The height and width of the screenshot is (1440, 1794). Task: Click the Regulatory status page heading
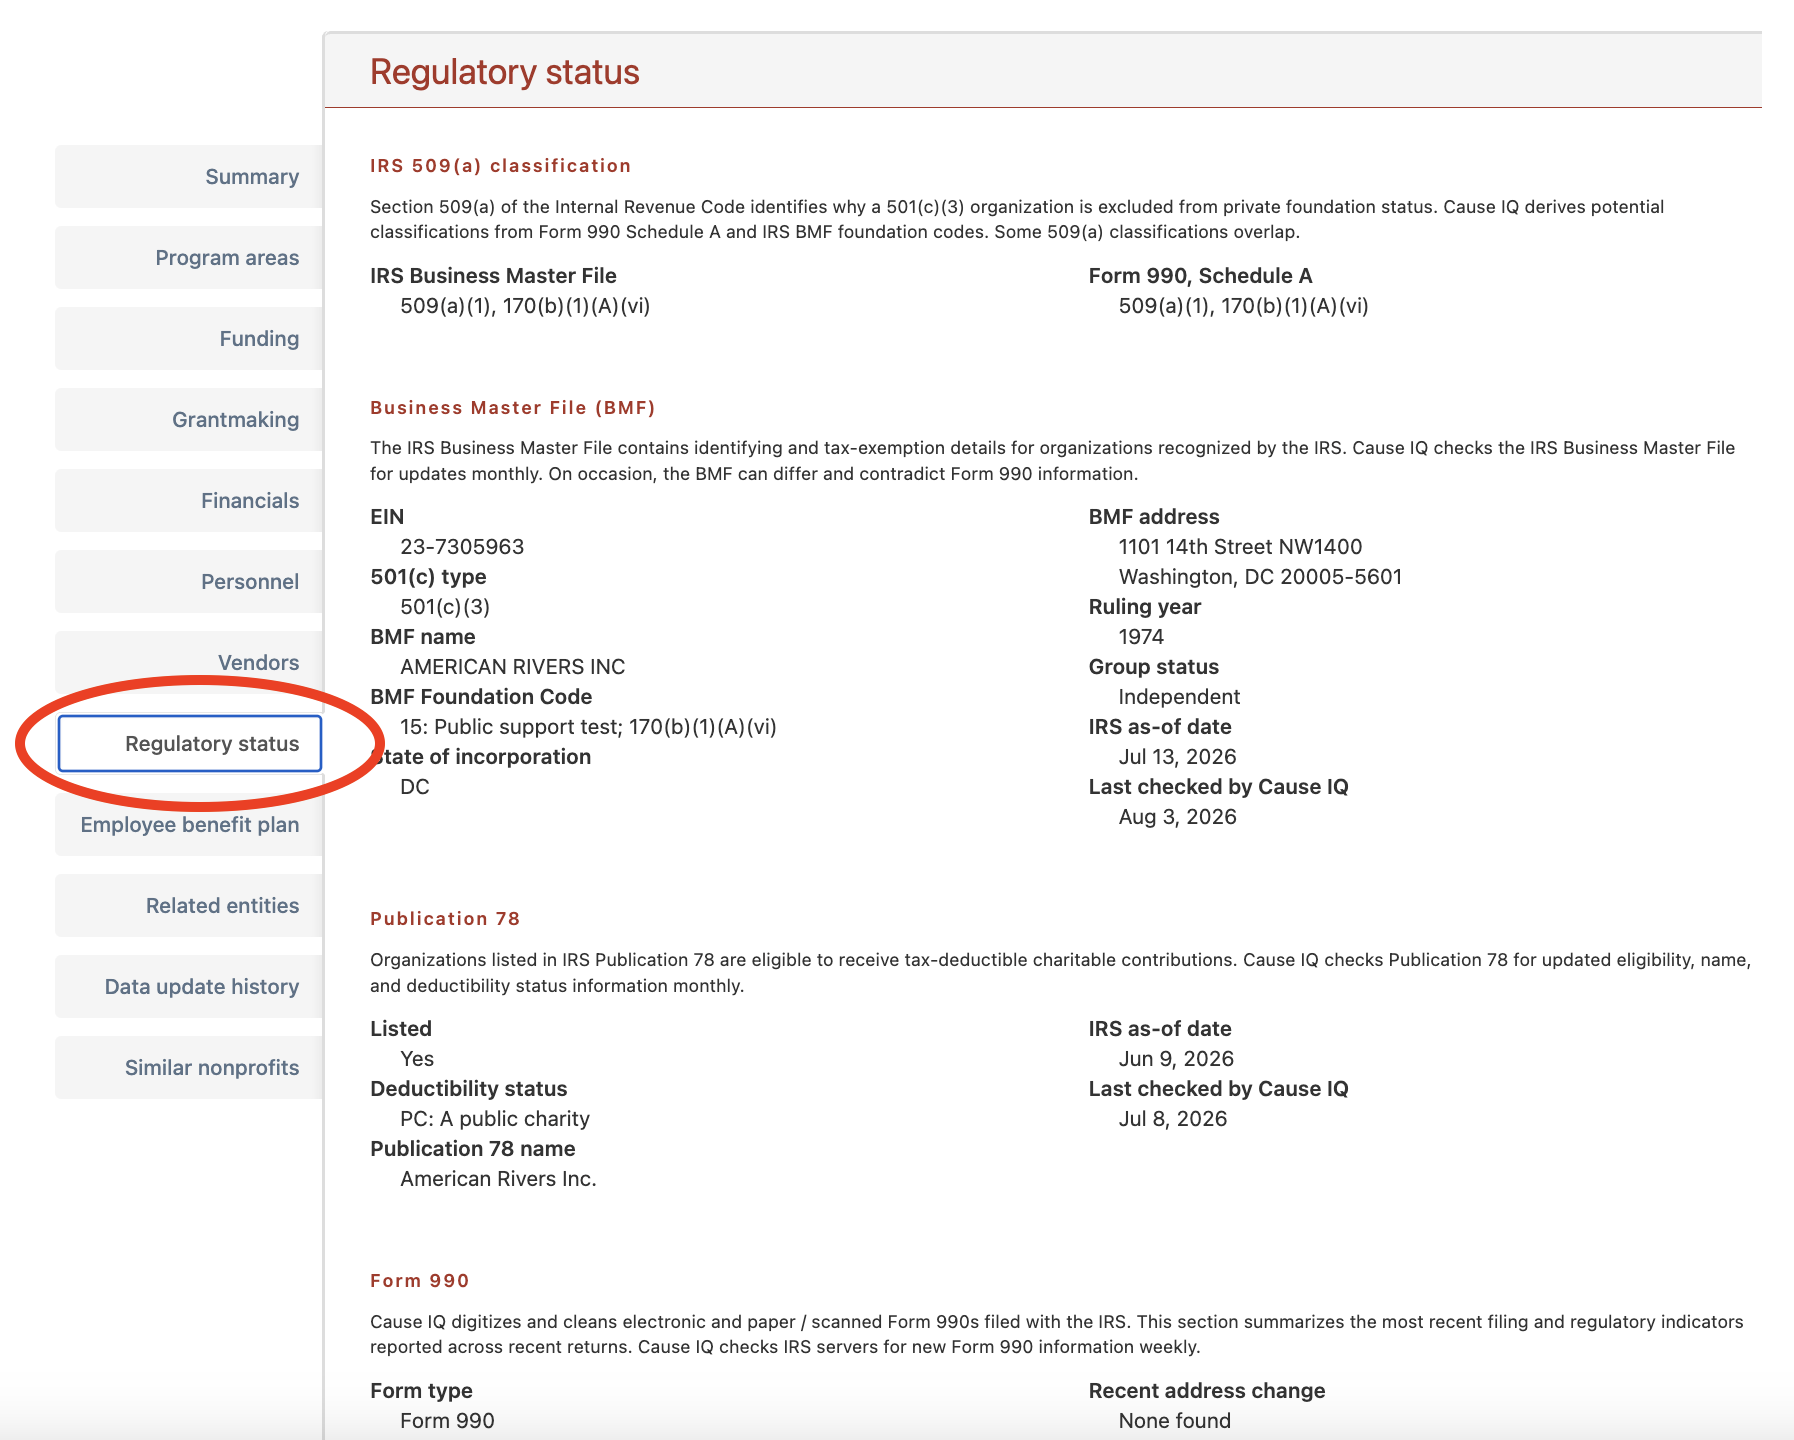[505, 72]
